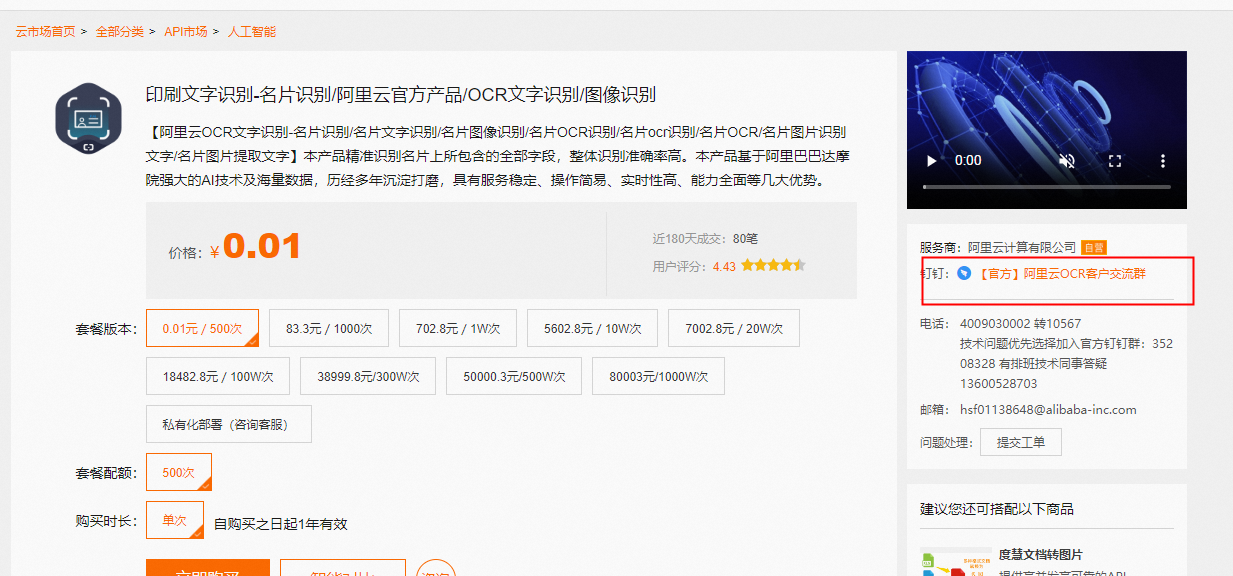This screenshot has height=576, width=1233.
Task: Click 阿里云计算有限公司 provider name
Action: [1022, 247]
